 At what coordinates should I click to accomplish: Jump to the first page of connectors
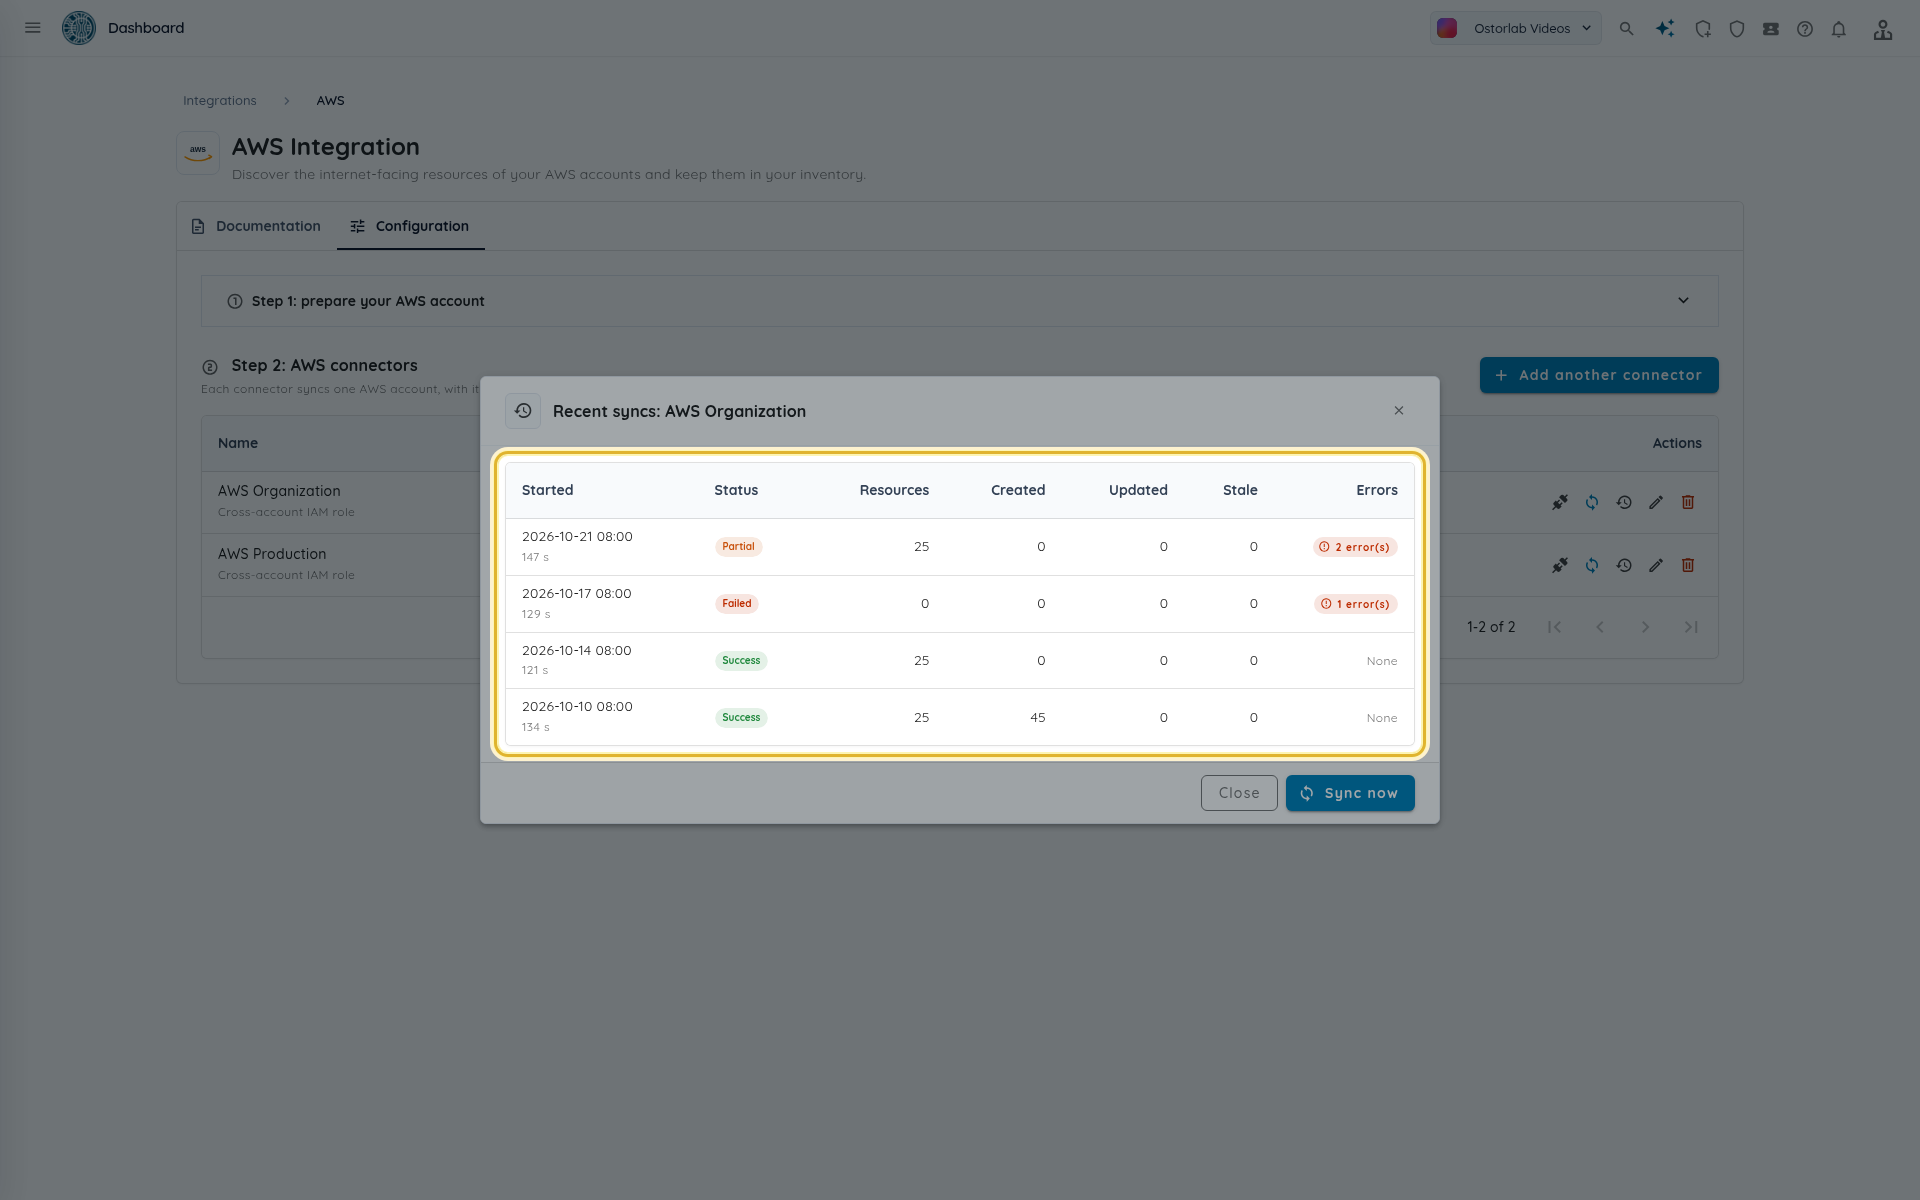pyautogui.click(x=1554, y=627)
